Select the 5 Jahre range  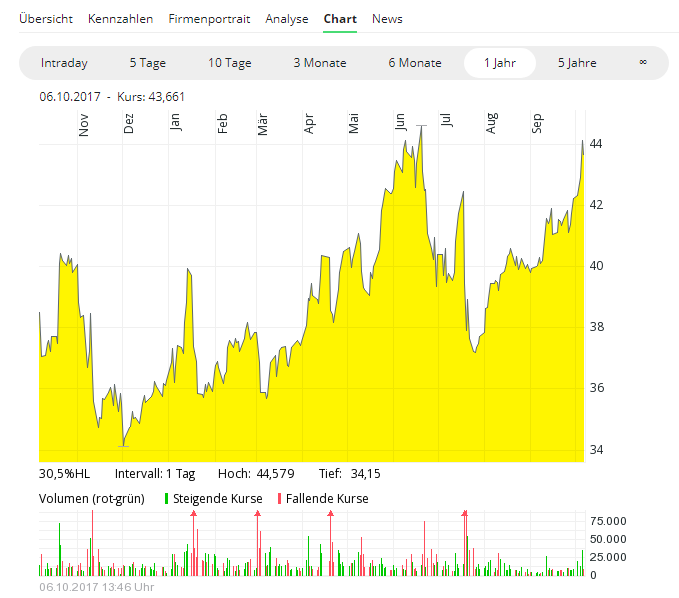click(x=577, y=63)
